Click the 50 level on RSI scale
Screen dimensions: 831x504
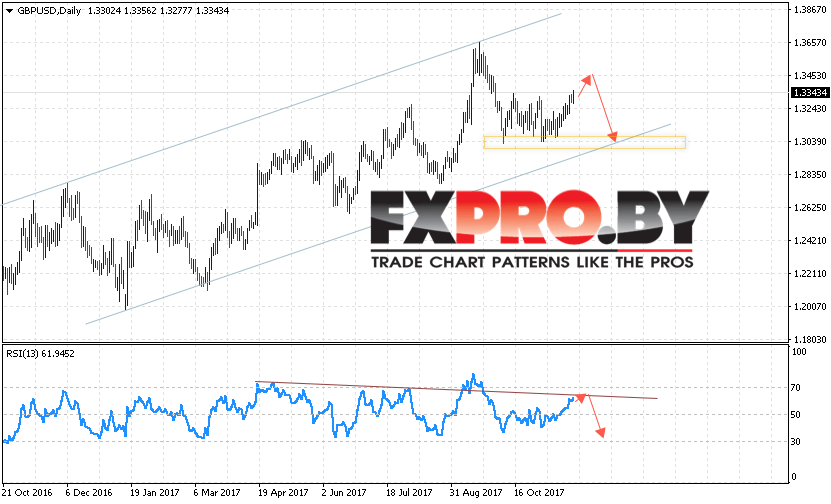(x=795, y=414)
